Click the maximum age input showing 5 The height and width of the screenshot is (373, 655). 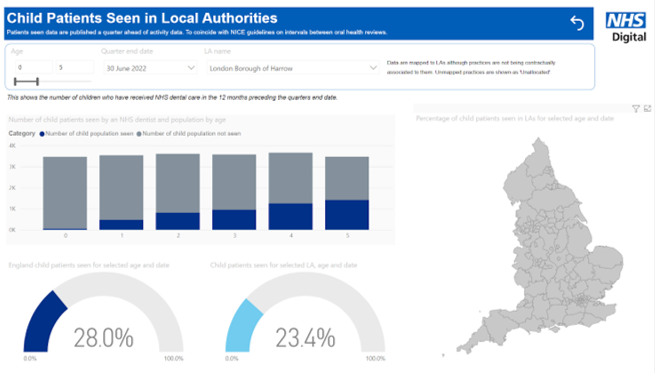[75, 67]
